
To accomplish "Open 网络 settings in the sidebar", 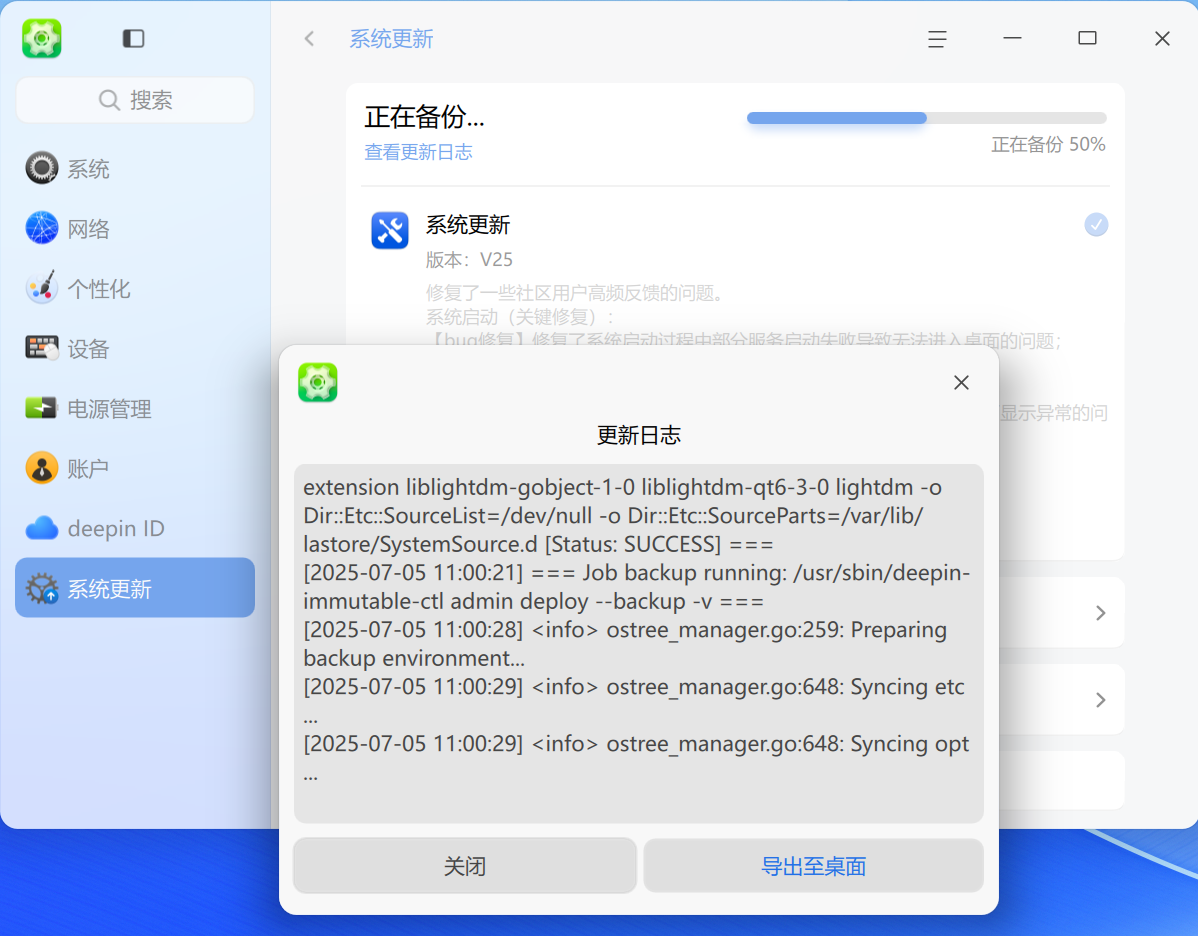I will [135, 228].
